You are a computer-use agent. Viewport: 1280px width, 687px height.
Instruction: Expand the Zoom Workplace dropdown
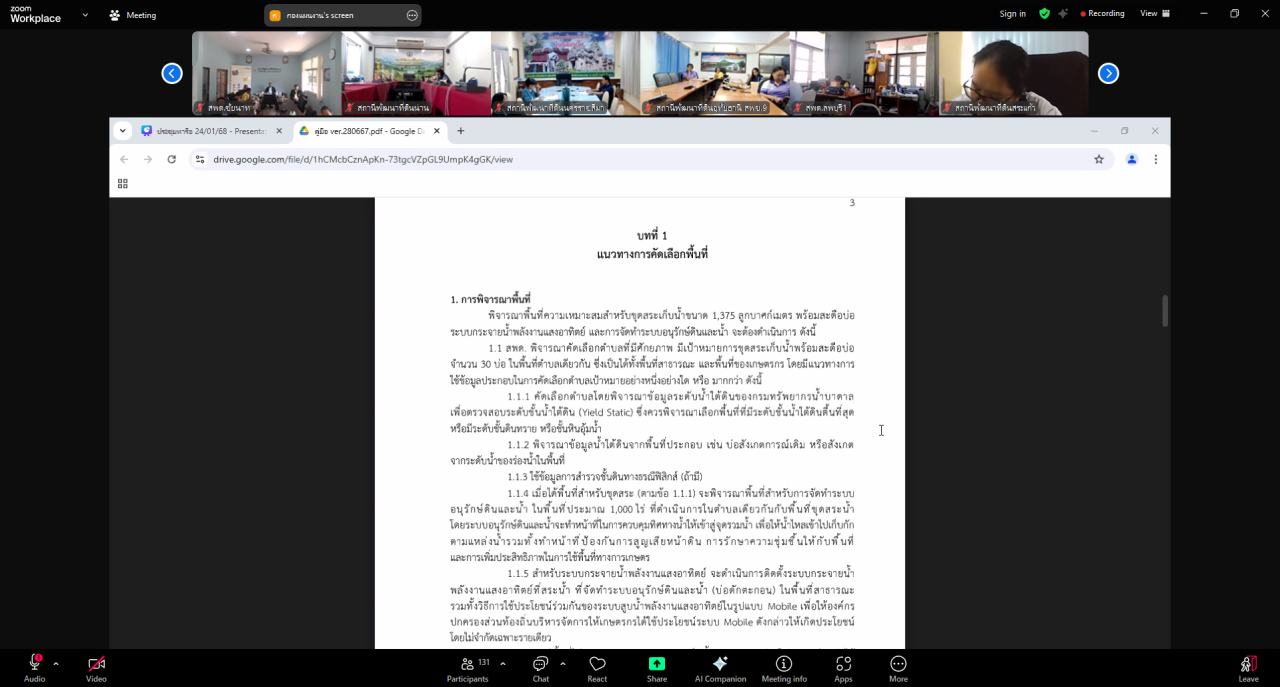click(85, 15)
